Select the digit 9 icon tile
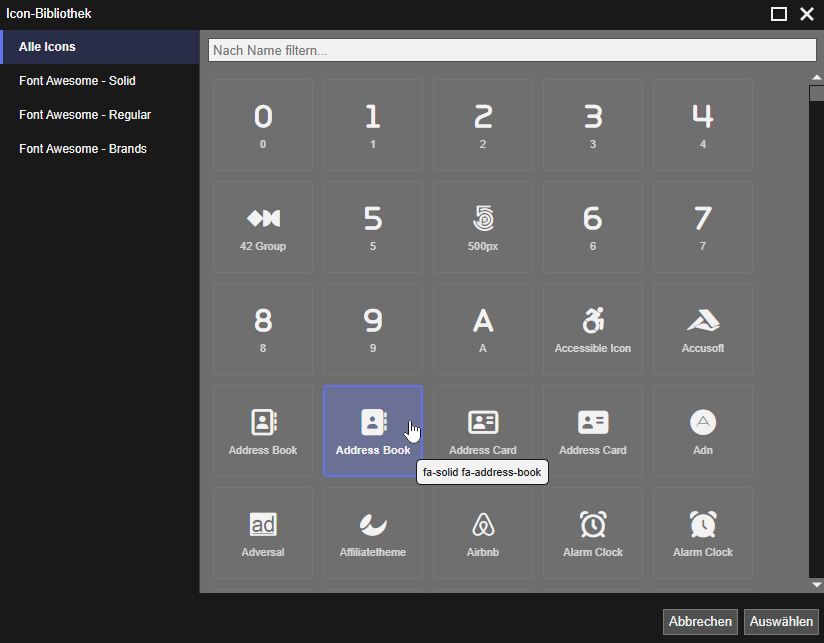Viewport: 824px width, 643px height. [x=373, y=329]
